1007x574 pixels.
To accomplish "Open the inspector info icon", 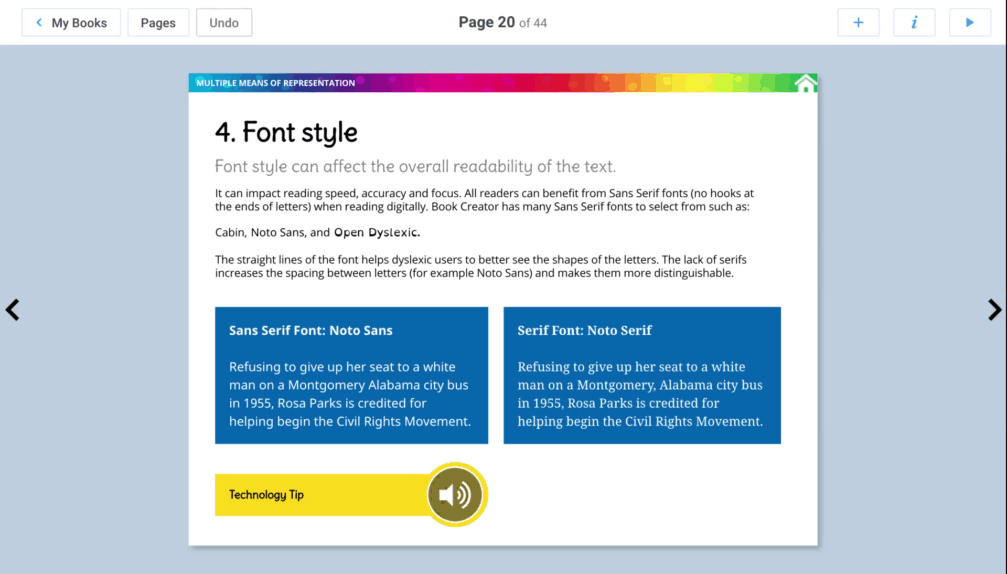I will click(914, 23).
